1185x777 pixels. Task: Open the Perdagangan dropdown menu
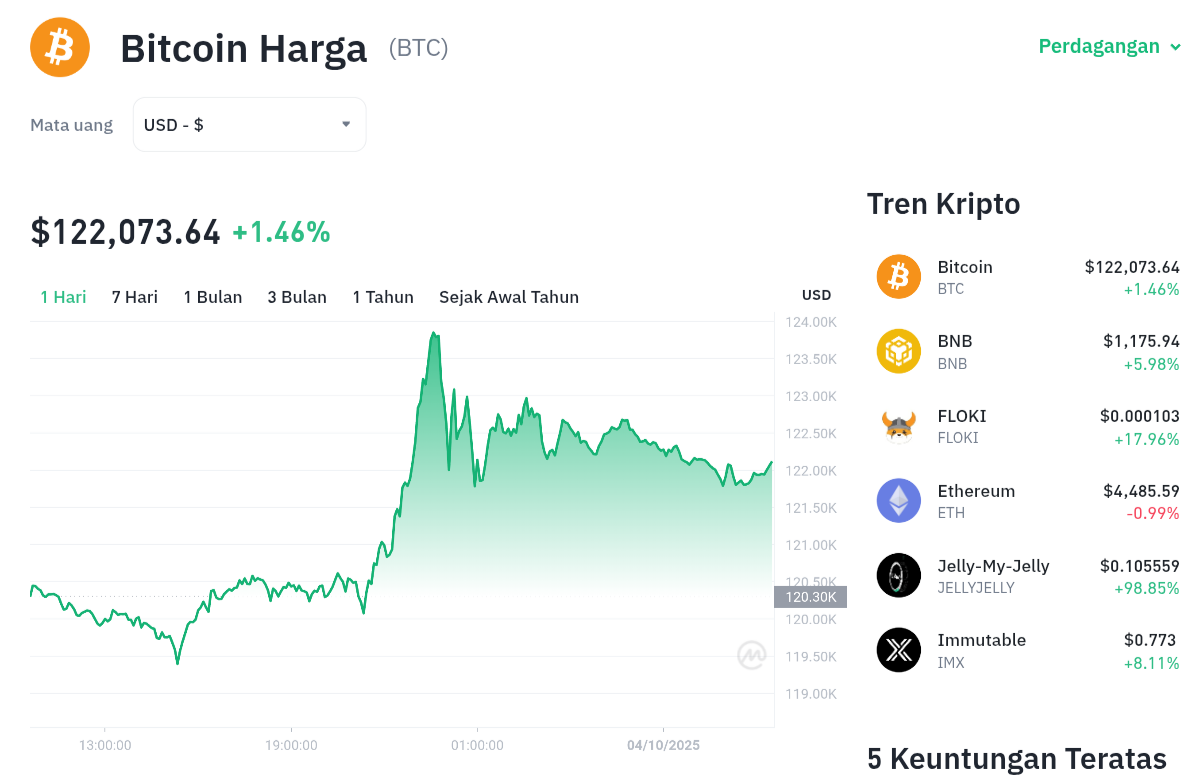(x=1109, y=46)
